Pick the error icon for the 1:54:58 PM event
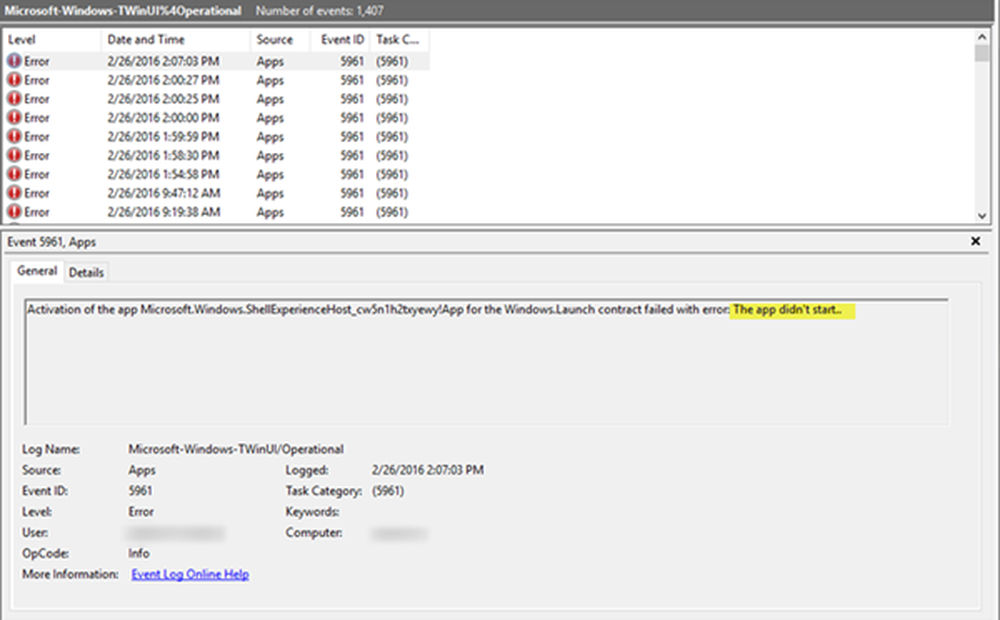 (x=14, y=174)
